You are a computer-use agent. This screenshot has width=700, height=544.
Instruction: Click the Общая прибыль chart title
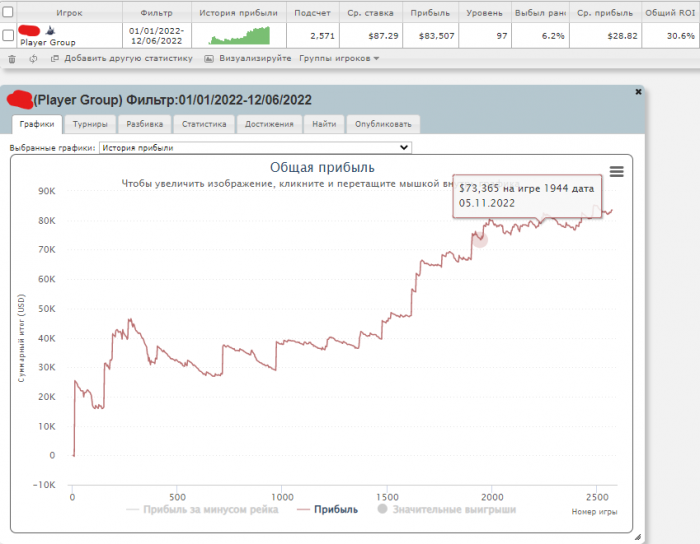point(322,167)
